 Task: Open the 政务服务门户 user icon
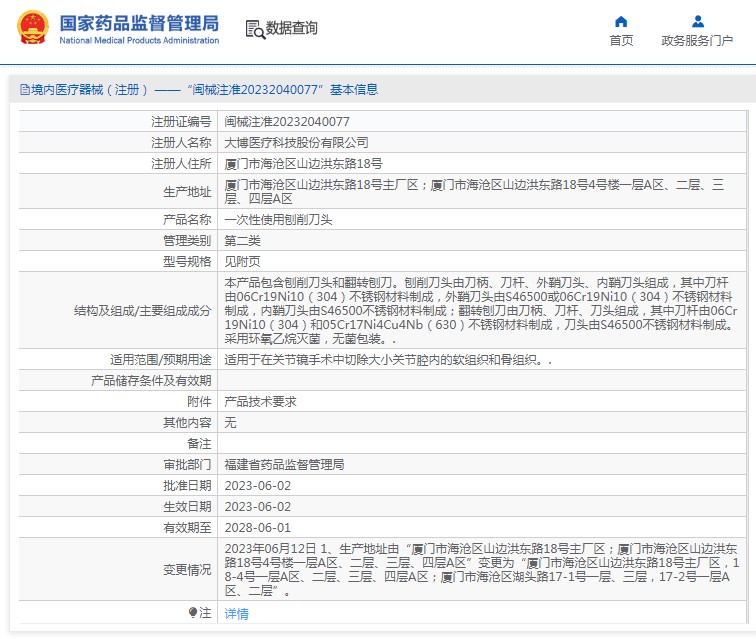[698, 22]
